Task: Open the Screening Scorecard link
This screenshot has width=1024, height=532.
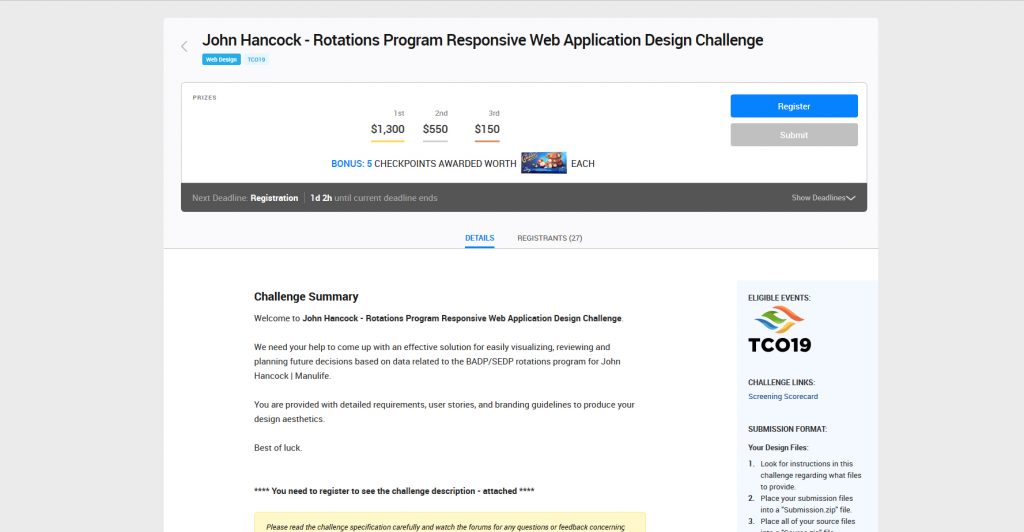Action: pyautogui.click(x=783, y=396)
